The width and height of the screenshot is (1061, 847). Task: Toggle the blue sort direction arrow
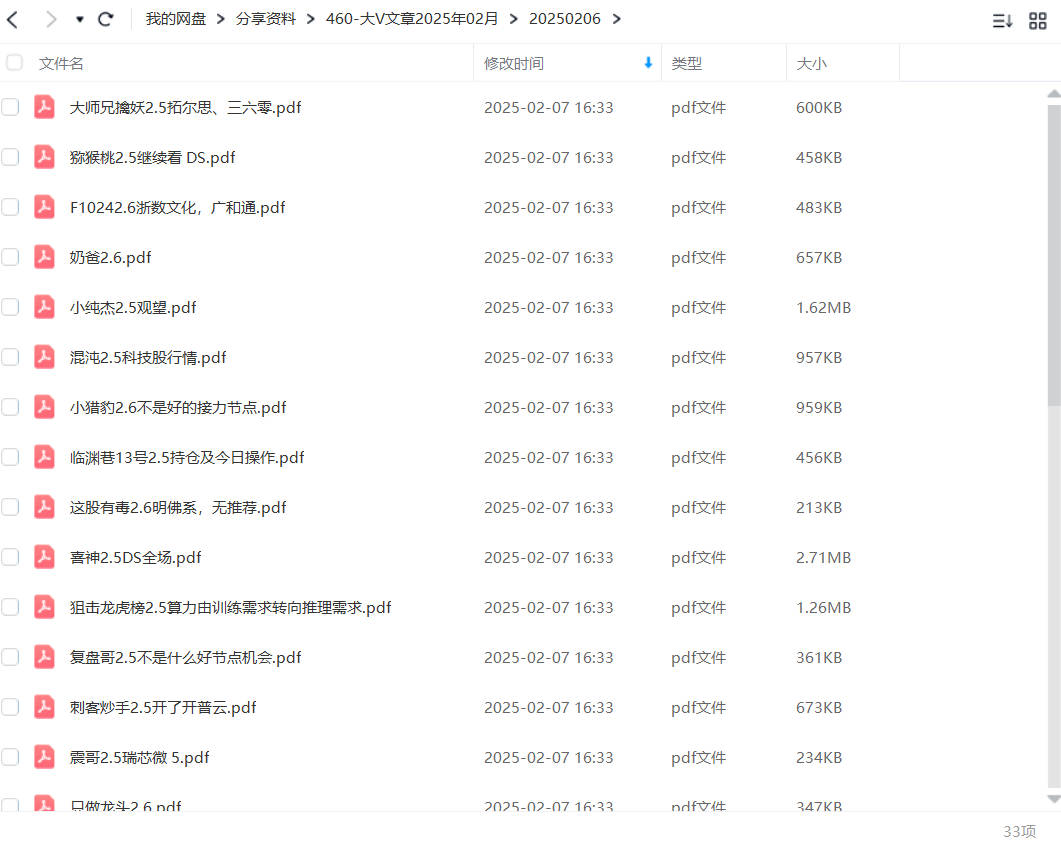(x=648, y=63)
